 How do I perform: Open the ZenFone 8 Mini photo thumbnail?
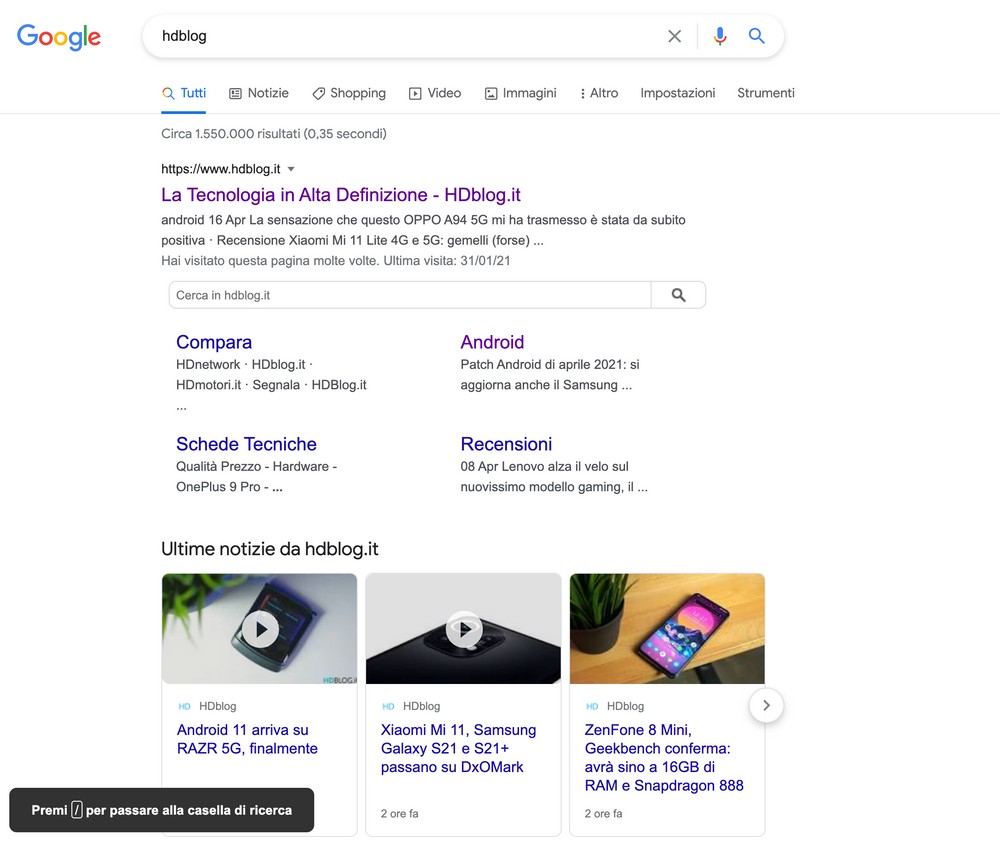tap(667, 628)
